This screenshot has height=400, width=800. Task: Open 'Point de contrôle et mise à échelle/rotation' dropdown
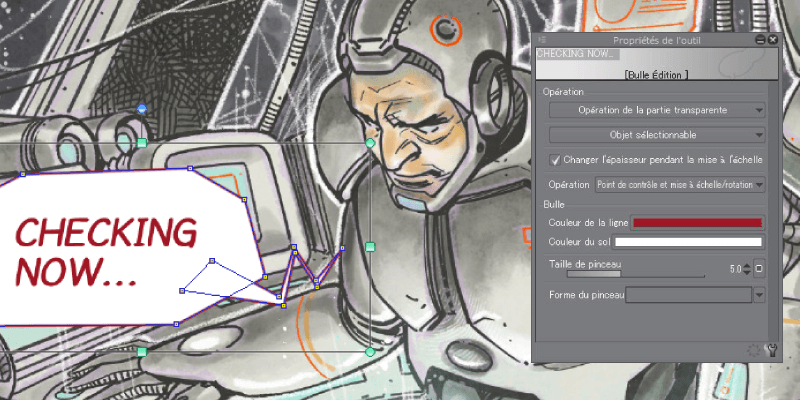[x=680, y=185]
